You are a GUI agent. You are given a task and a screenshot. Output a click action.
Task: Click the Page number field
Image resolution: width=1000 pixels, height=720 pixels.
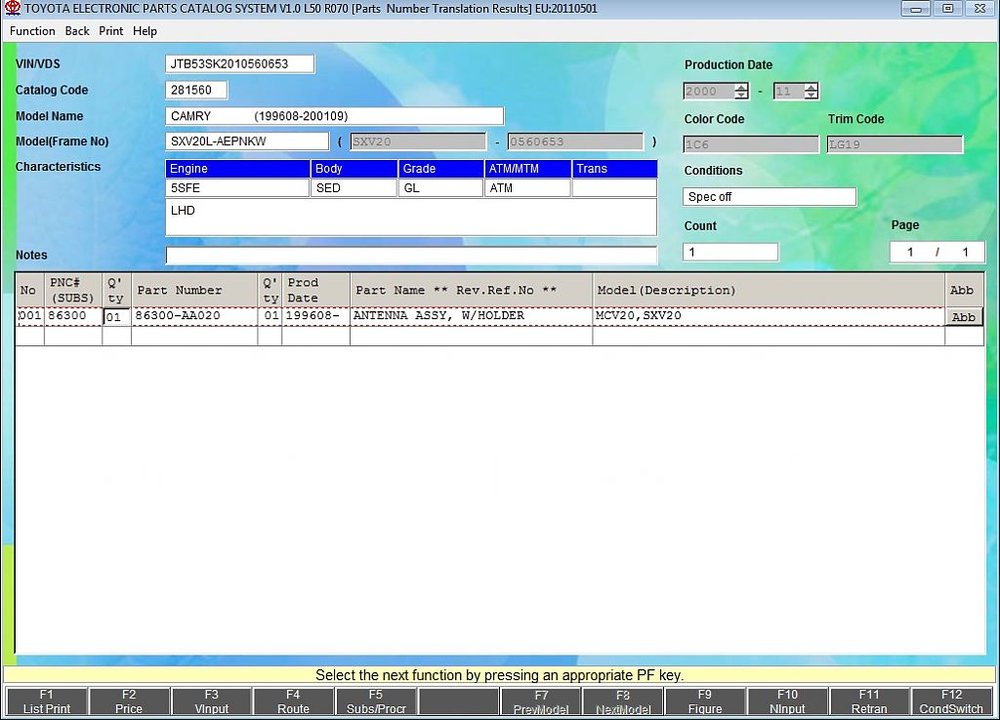pos(937,252)
